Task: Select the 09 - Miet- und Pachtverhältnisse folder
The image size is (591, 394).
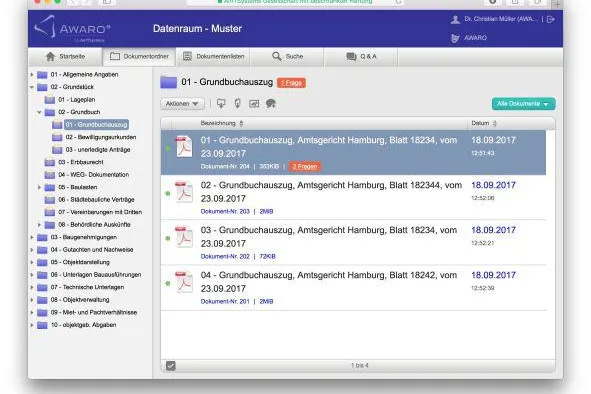Action: coord(94,312)
